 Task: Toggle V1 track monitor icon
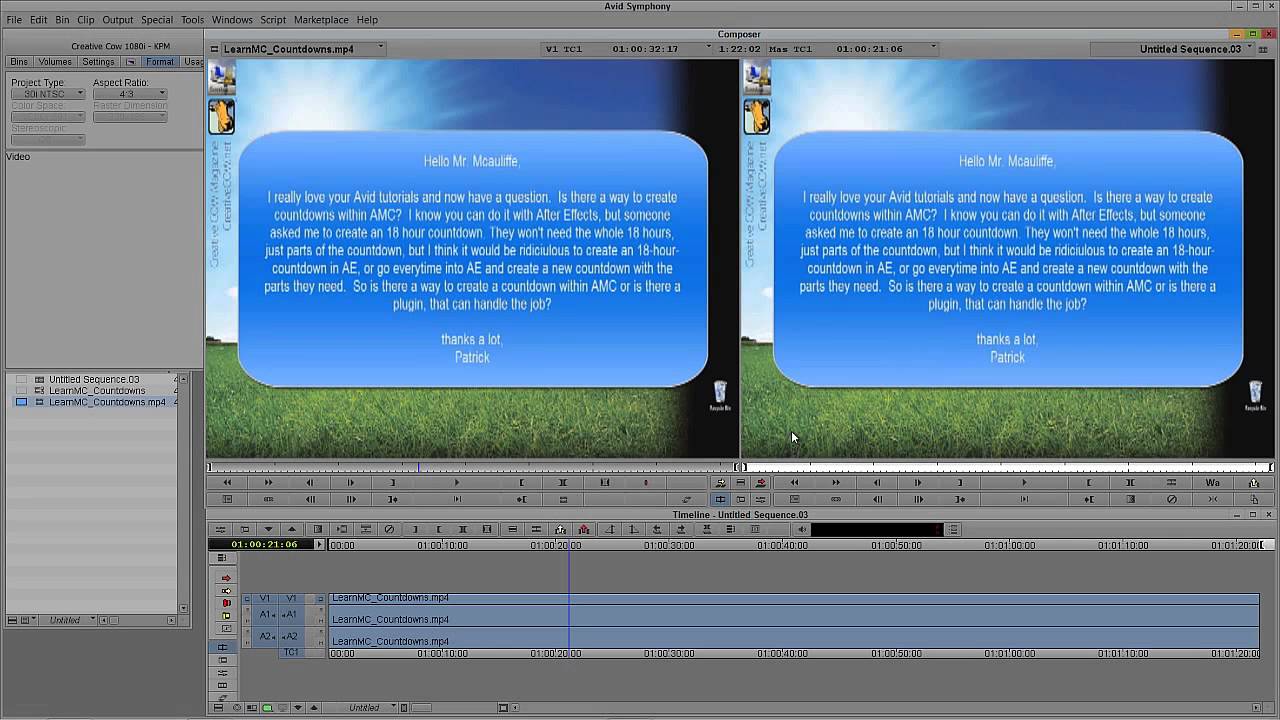point(321,598)
